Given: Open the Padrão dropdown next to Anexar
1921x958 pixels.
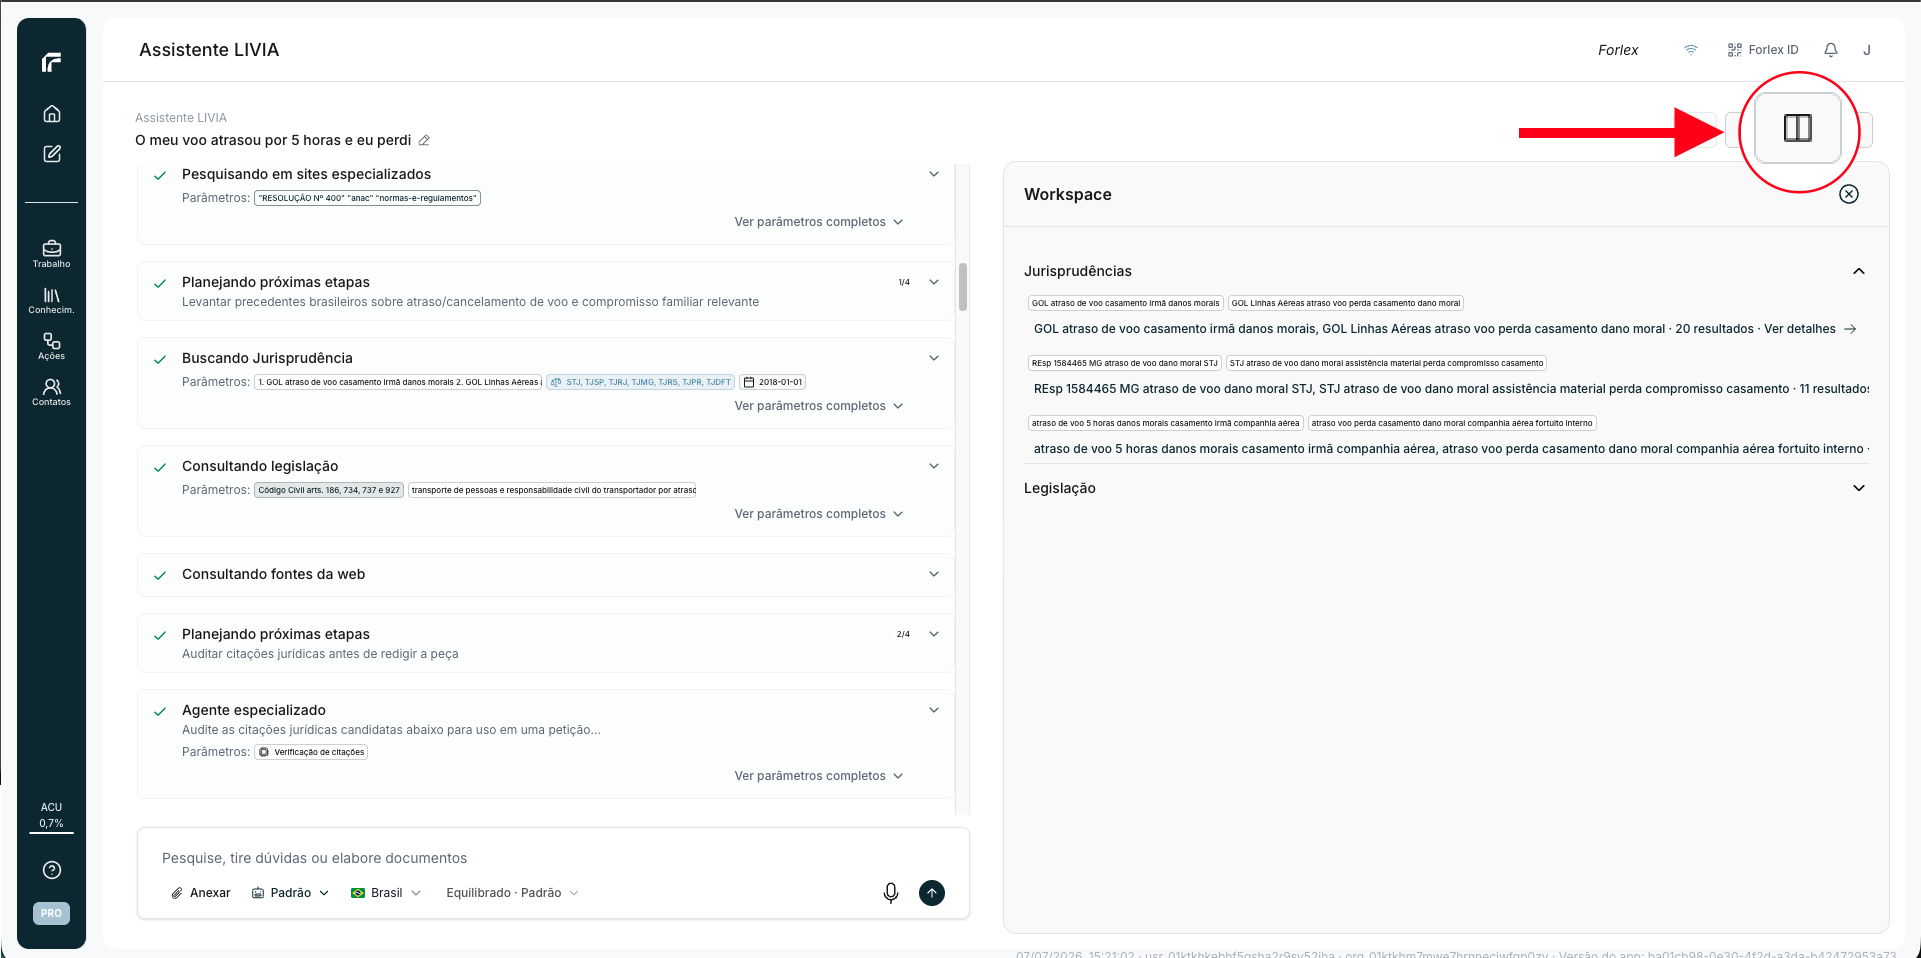Looking at the screenshot, I should (x=290, y=893).
